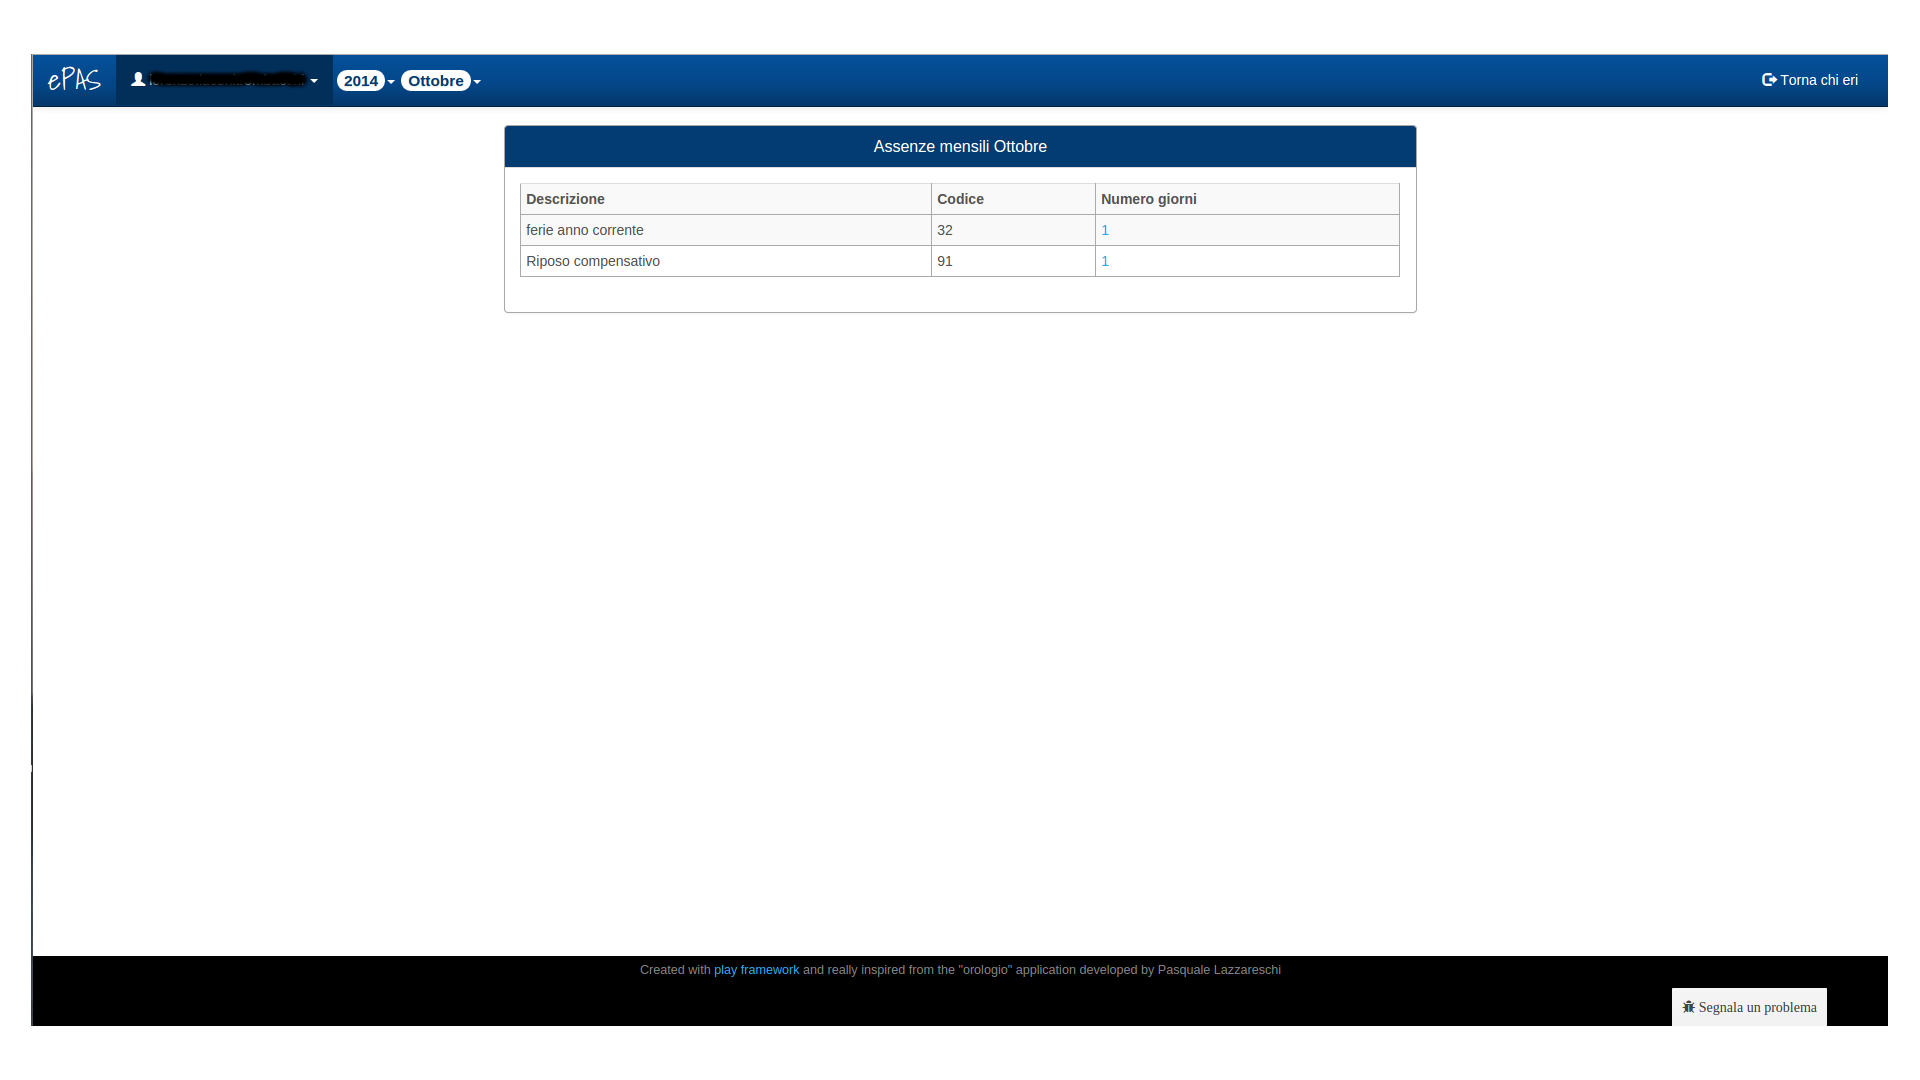Select the Riposo compensativo description cell
Screen dimensions: 1920x1080
point(593,261)
